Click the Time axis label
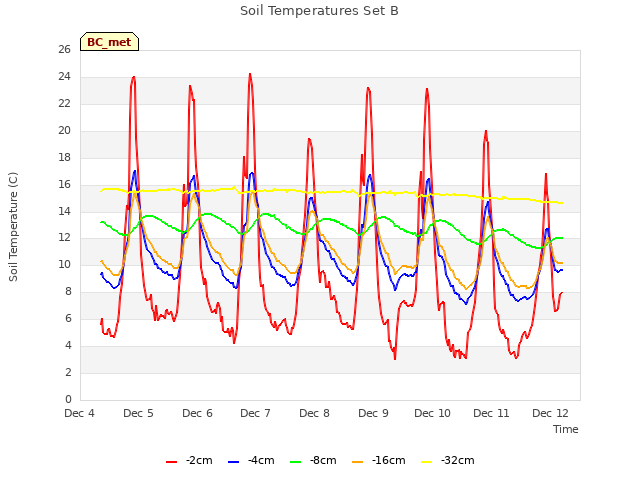 (x=565, y=429)
